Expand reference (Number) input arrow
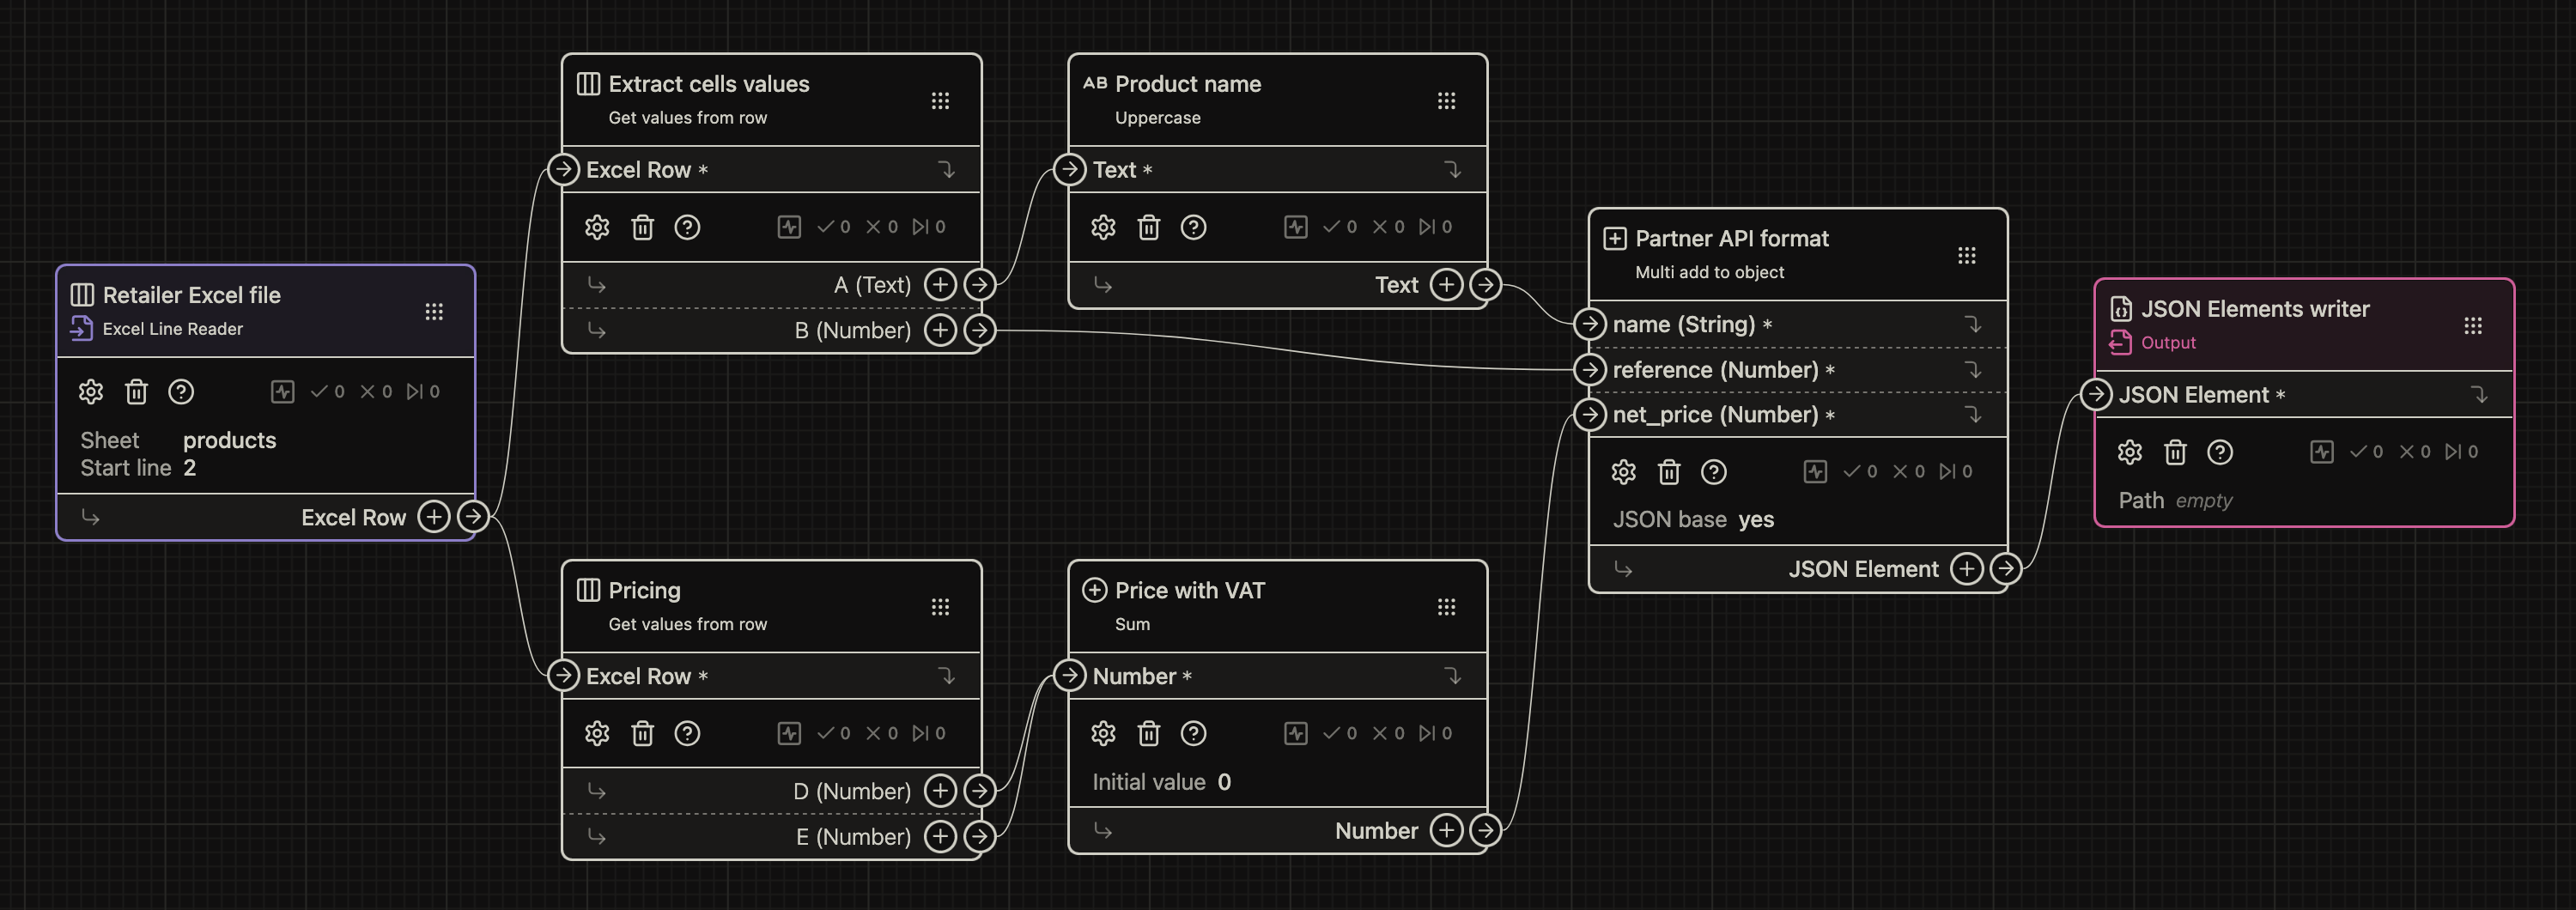 1973,370
